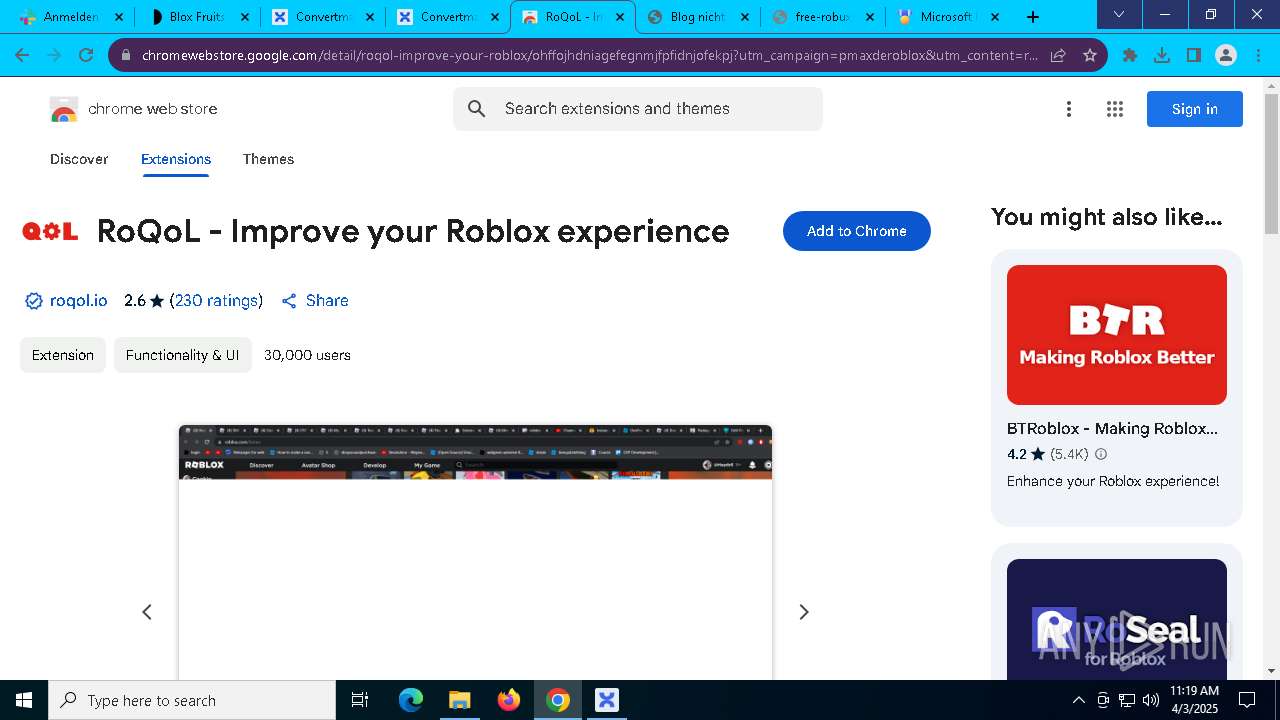Open Chrome downloads icon

click(1162, 55)
